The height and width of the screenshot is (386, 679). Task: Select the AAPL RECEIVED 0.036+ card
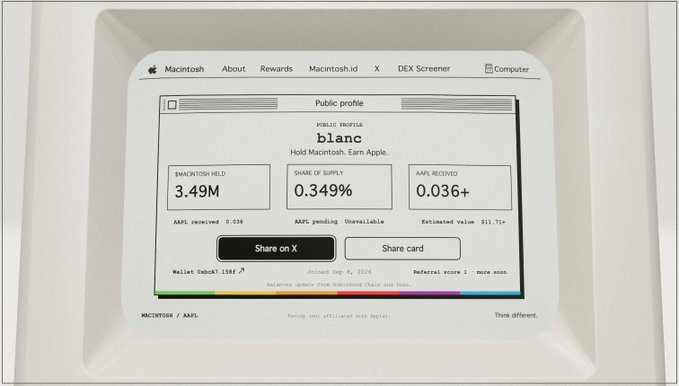[459, 187]
